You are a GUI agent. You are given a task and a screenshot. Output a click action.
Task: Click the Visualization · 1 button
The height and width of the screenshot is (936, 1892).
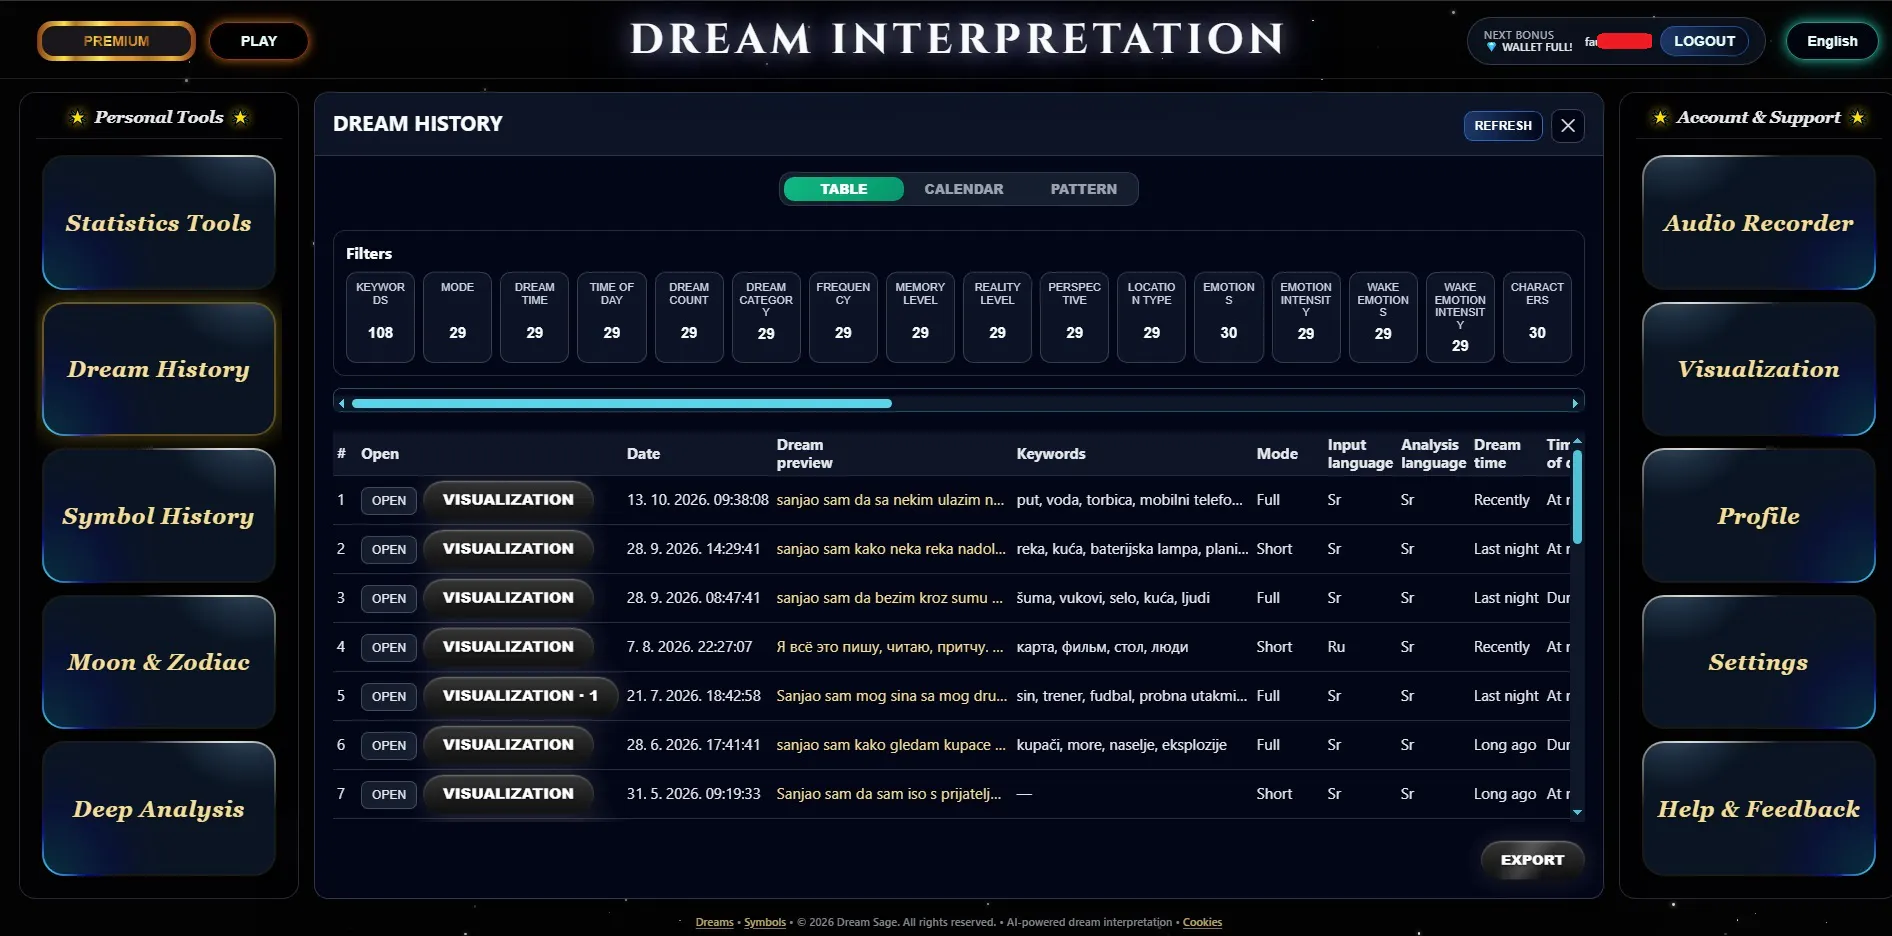click(520, 696)
